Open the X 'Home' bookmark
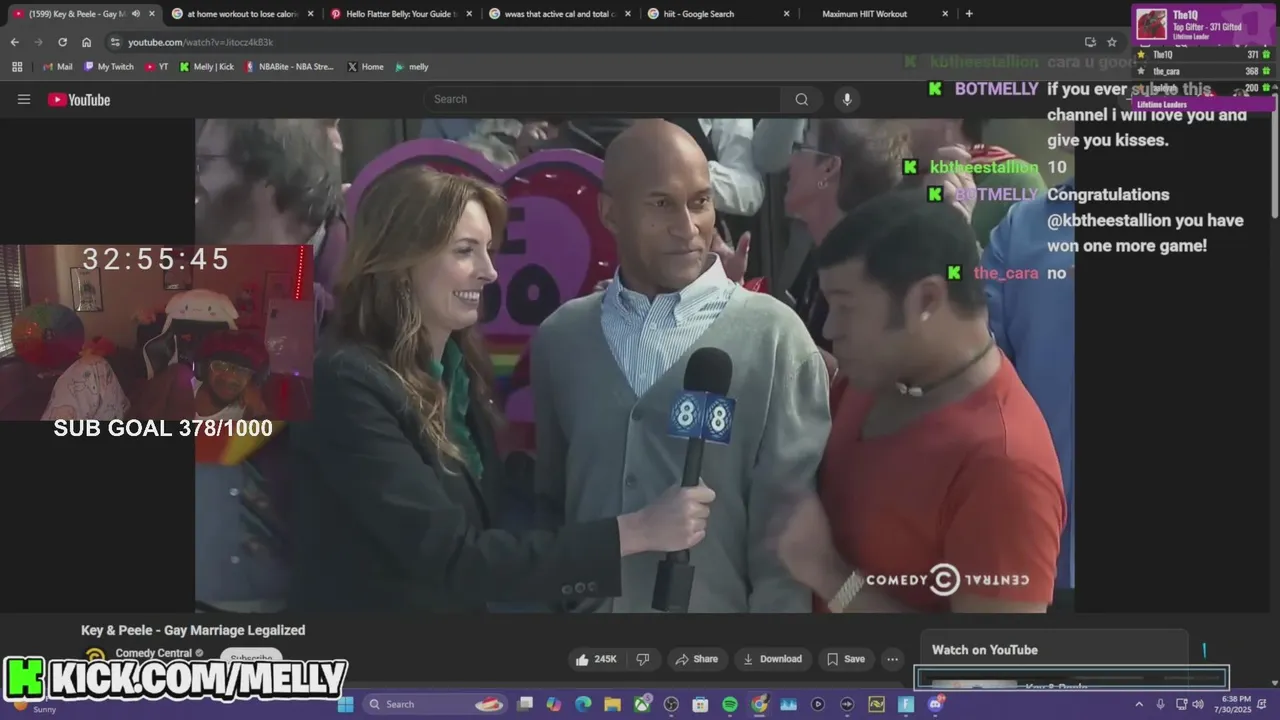Image resolution: width=1280 pixels, height=720 pixels. pyautogui.click(x=365, y=67)
